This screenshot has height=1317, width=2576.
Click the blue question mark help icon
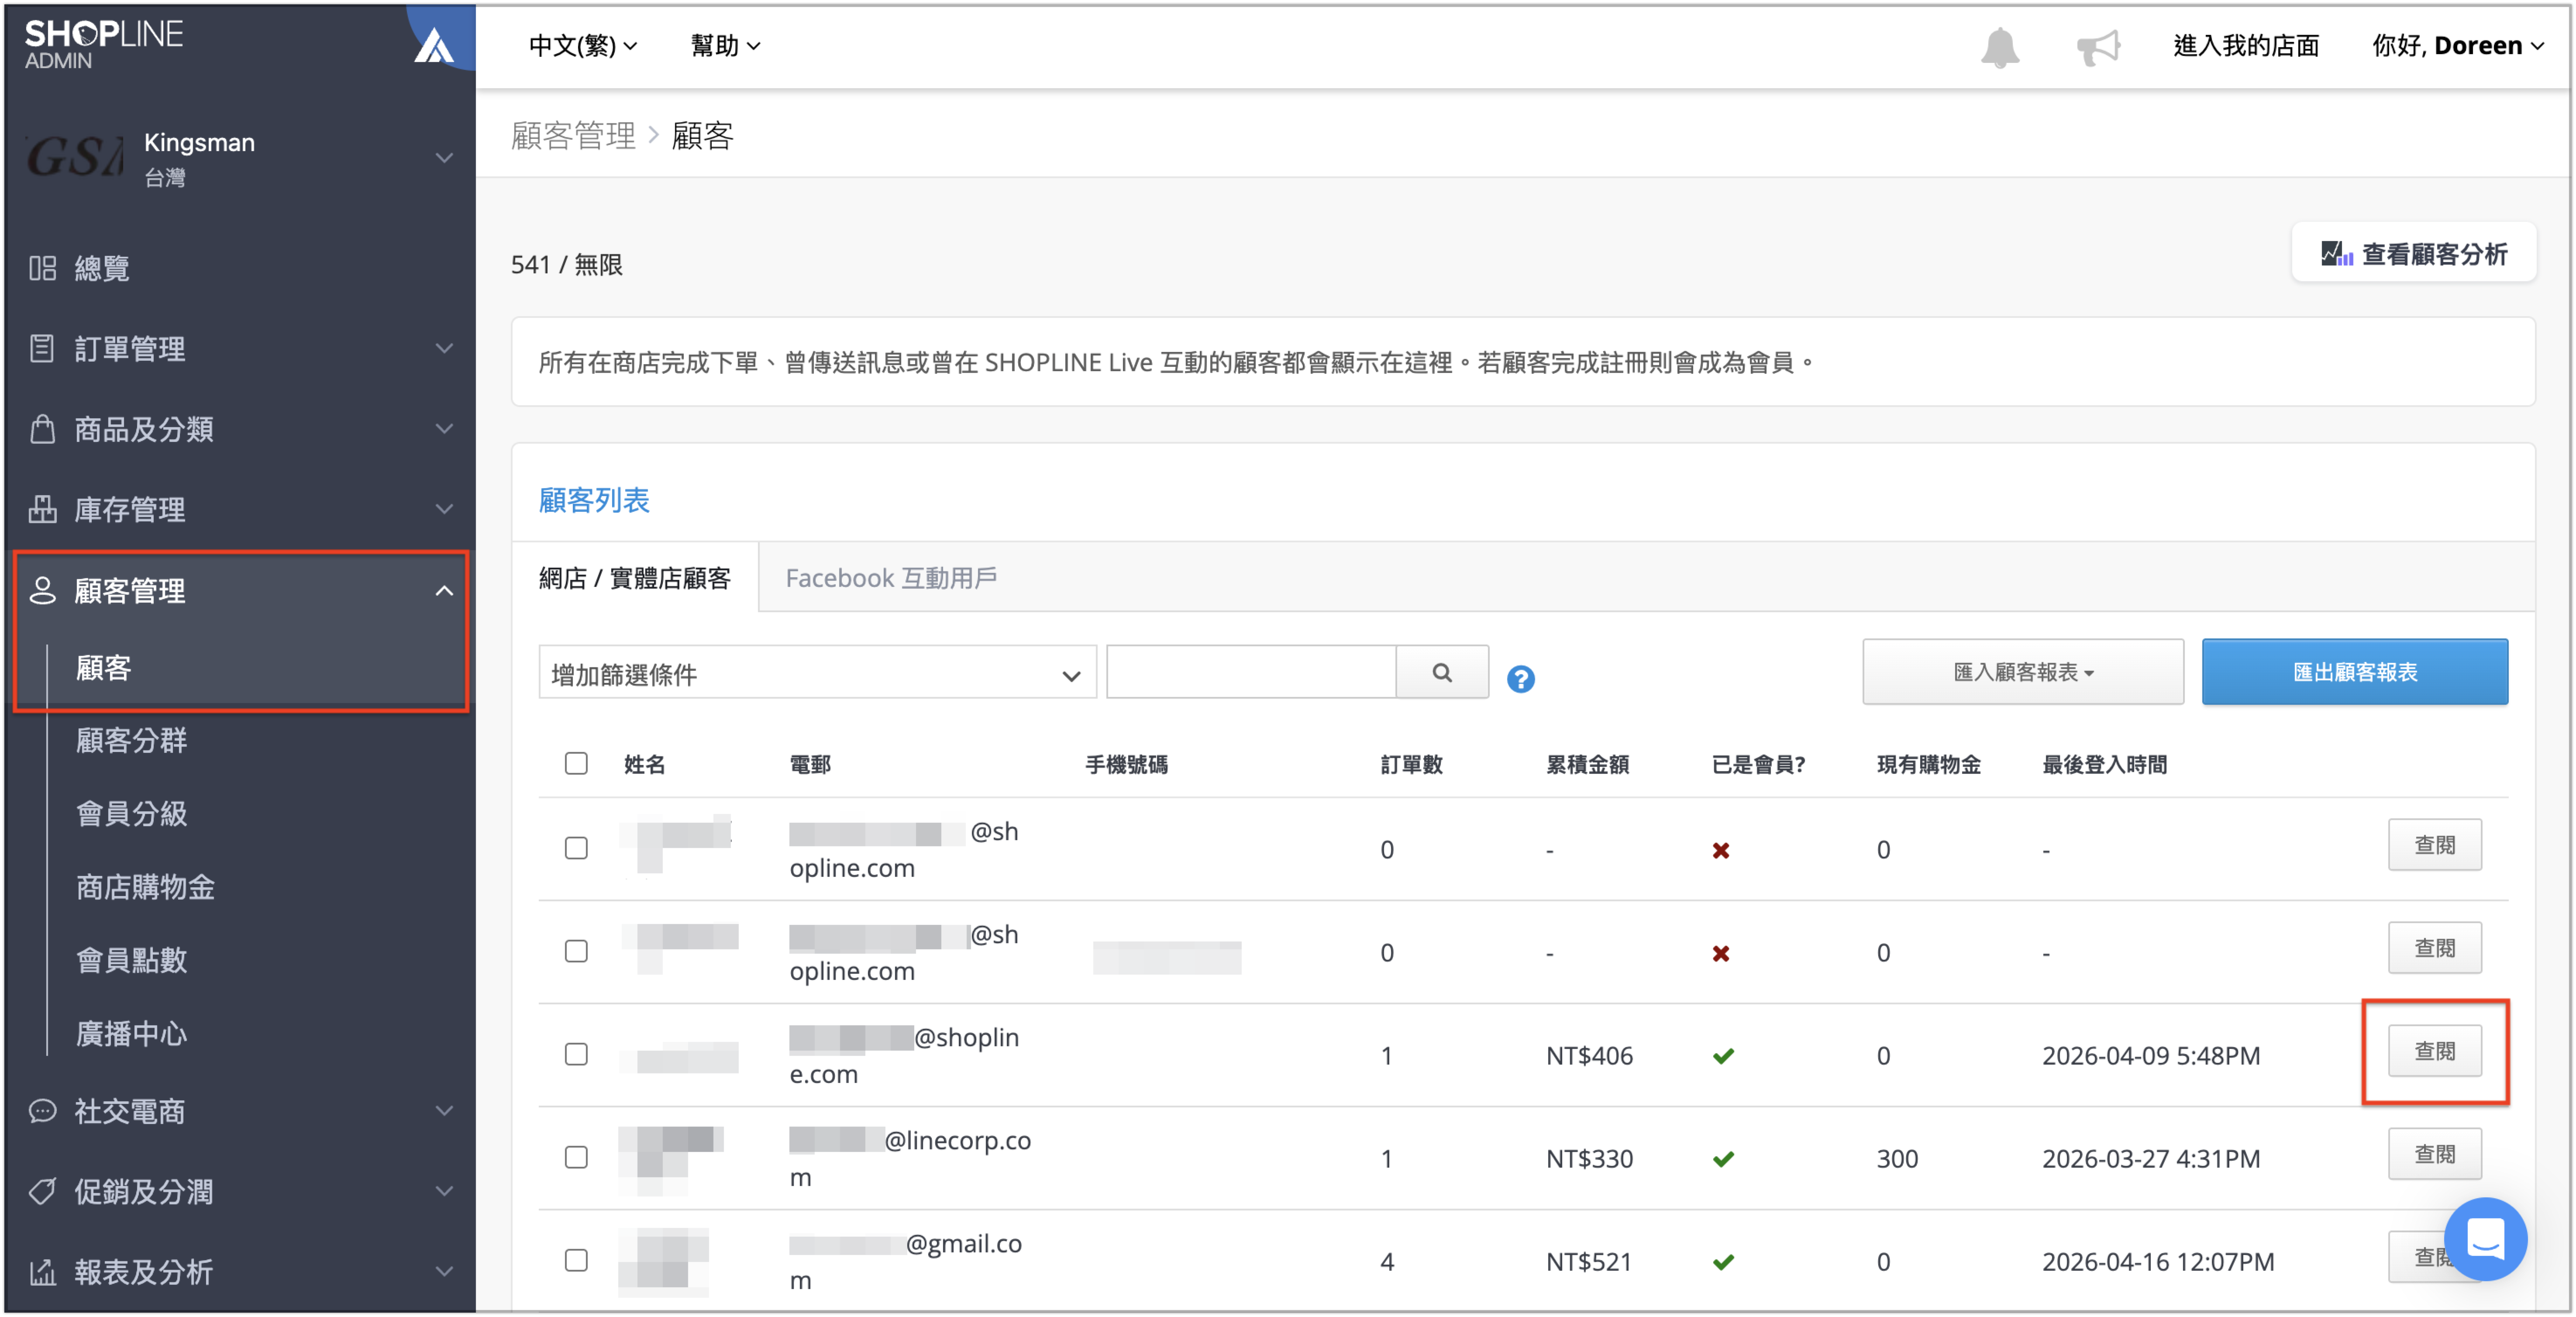1520,679
